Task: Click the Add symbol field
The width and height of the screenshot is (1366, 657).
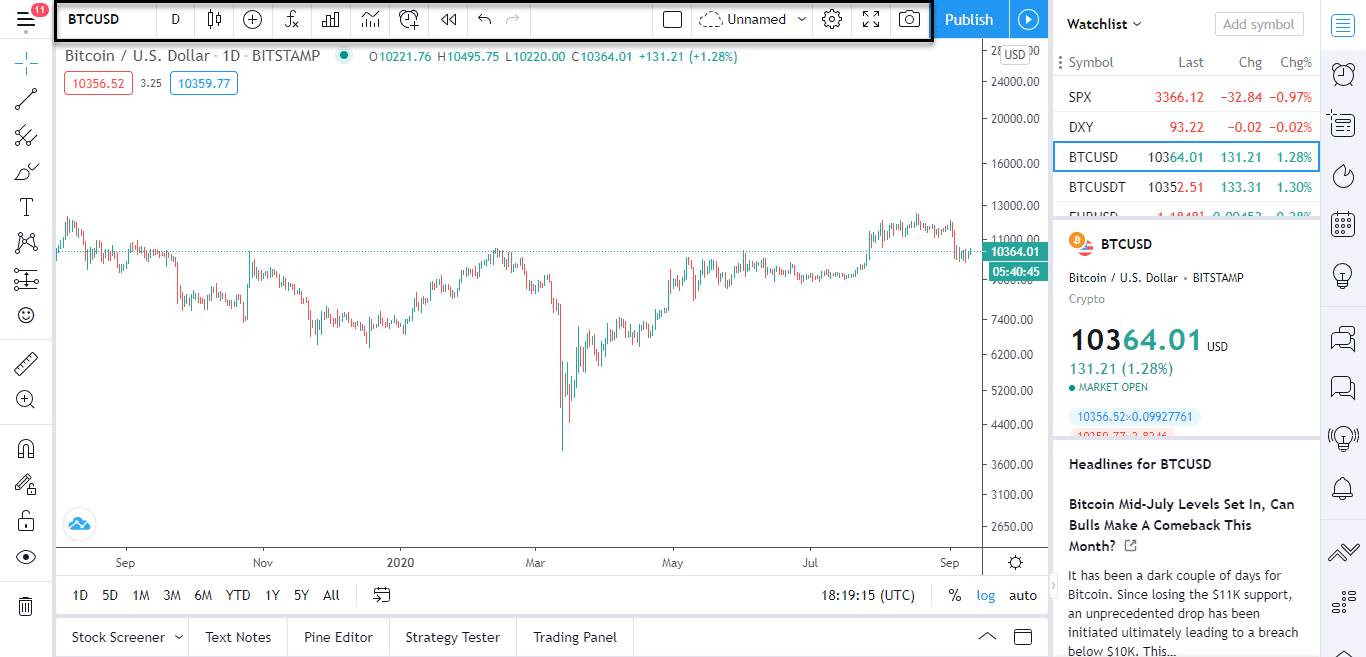Action: tap(1258, 24)
